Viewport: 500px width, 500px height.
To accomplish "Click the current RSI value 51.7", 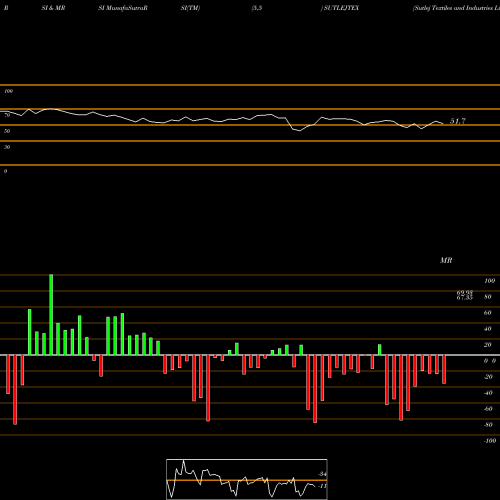I will click(x=458, y=121).
